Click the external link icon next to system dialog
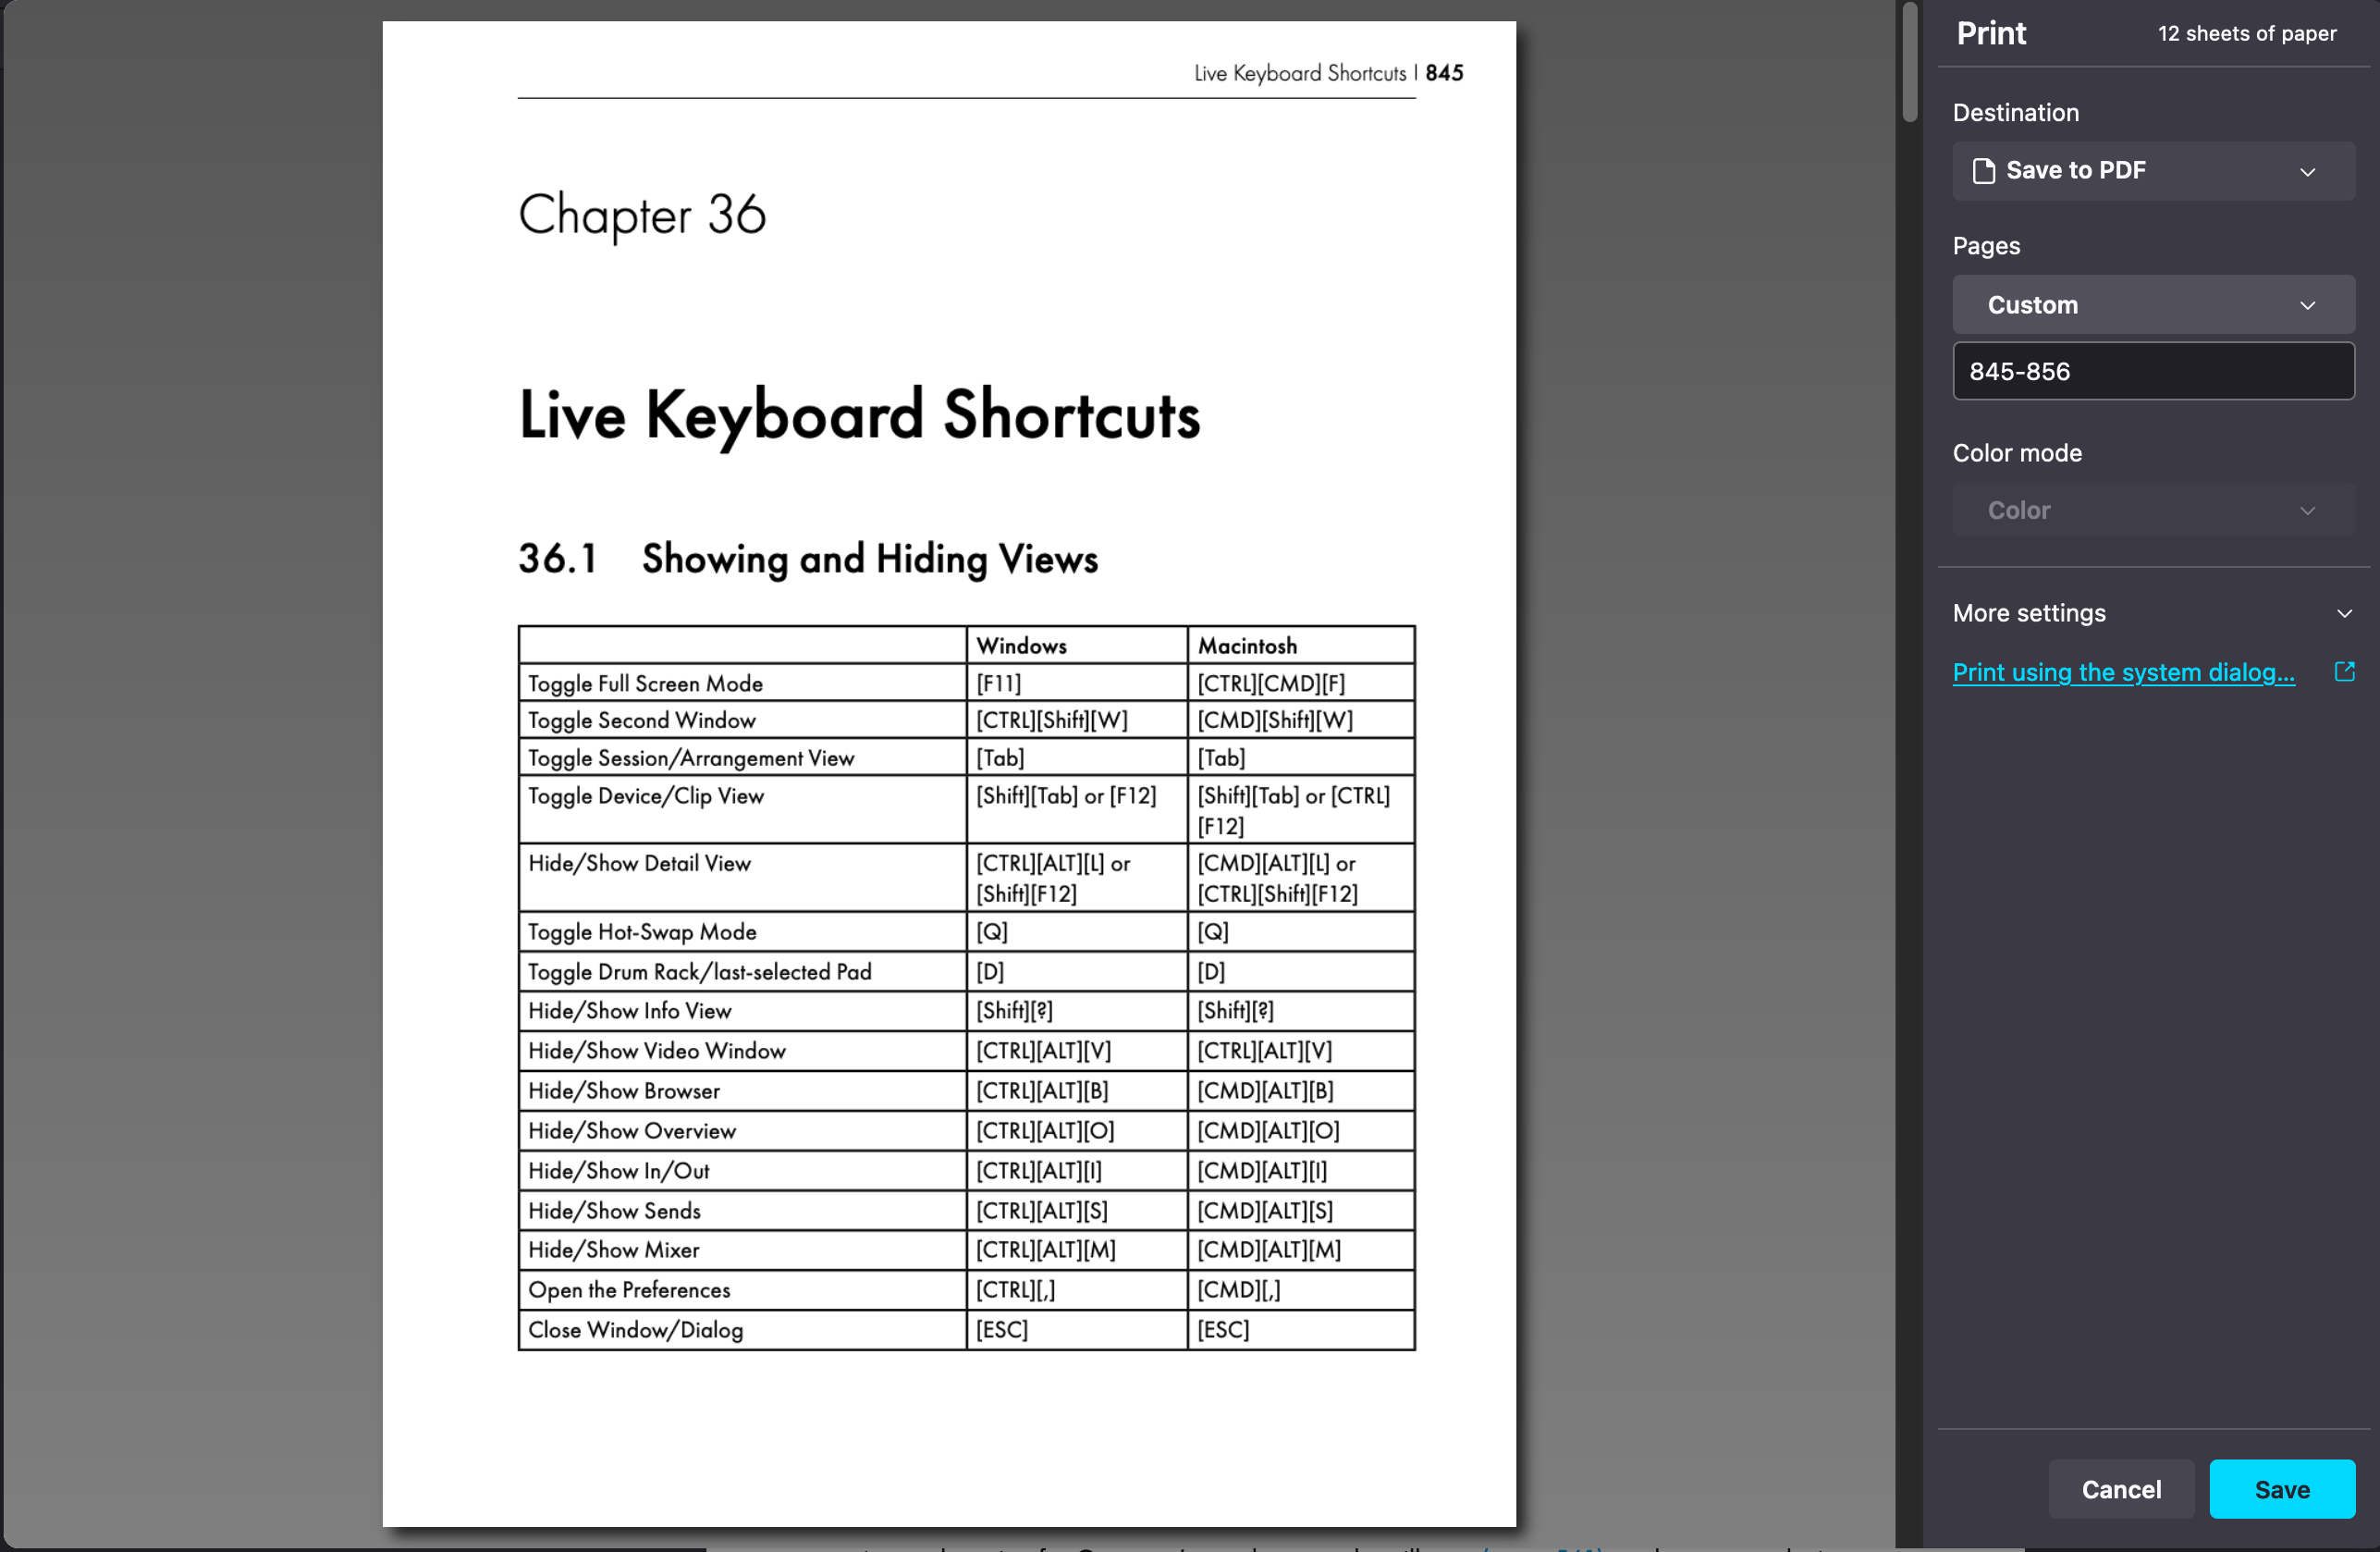The height and width of the screenshot is (1552, 2380). click(x=2343, y=672)
